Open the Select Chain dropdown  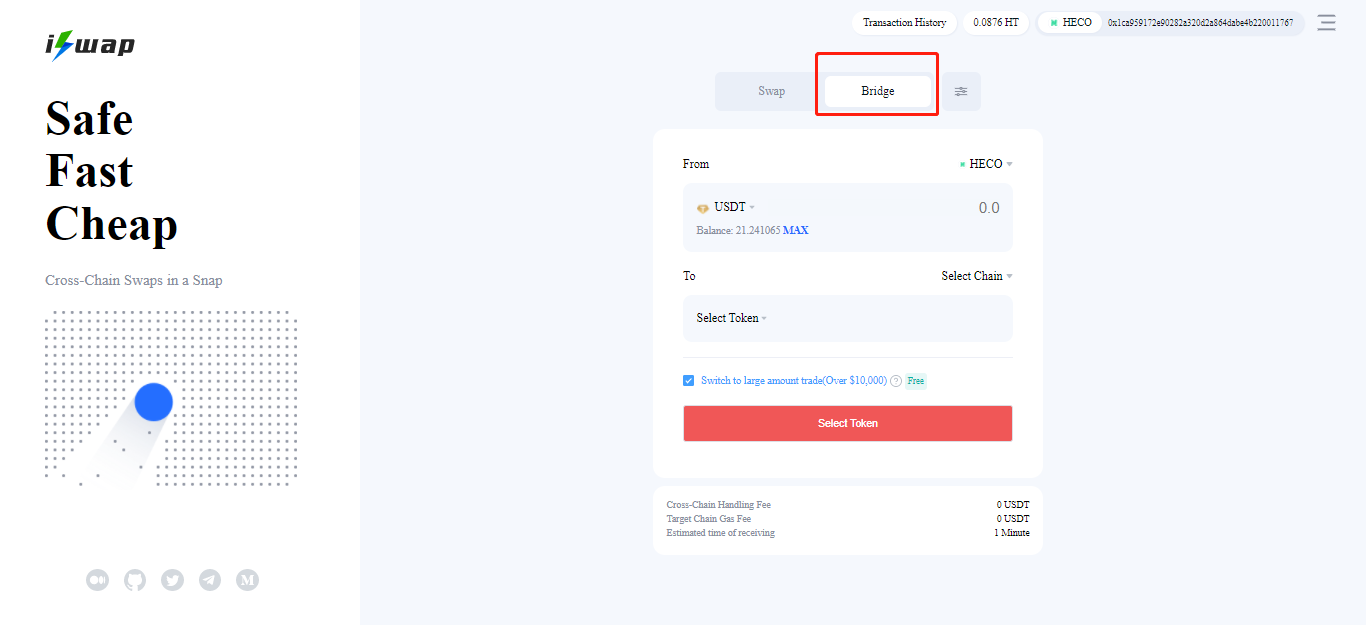(x=977, y=276)
